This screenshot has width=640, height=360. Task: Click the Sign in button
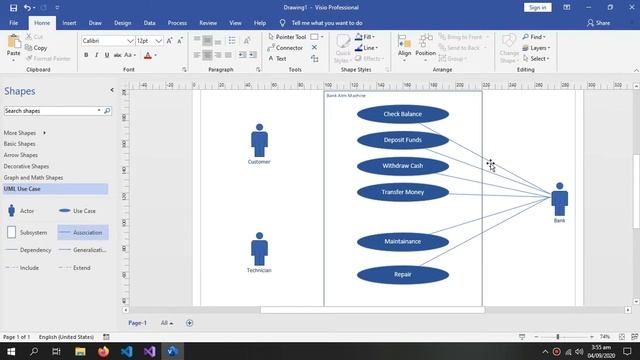pos(538,7)
